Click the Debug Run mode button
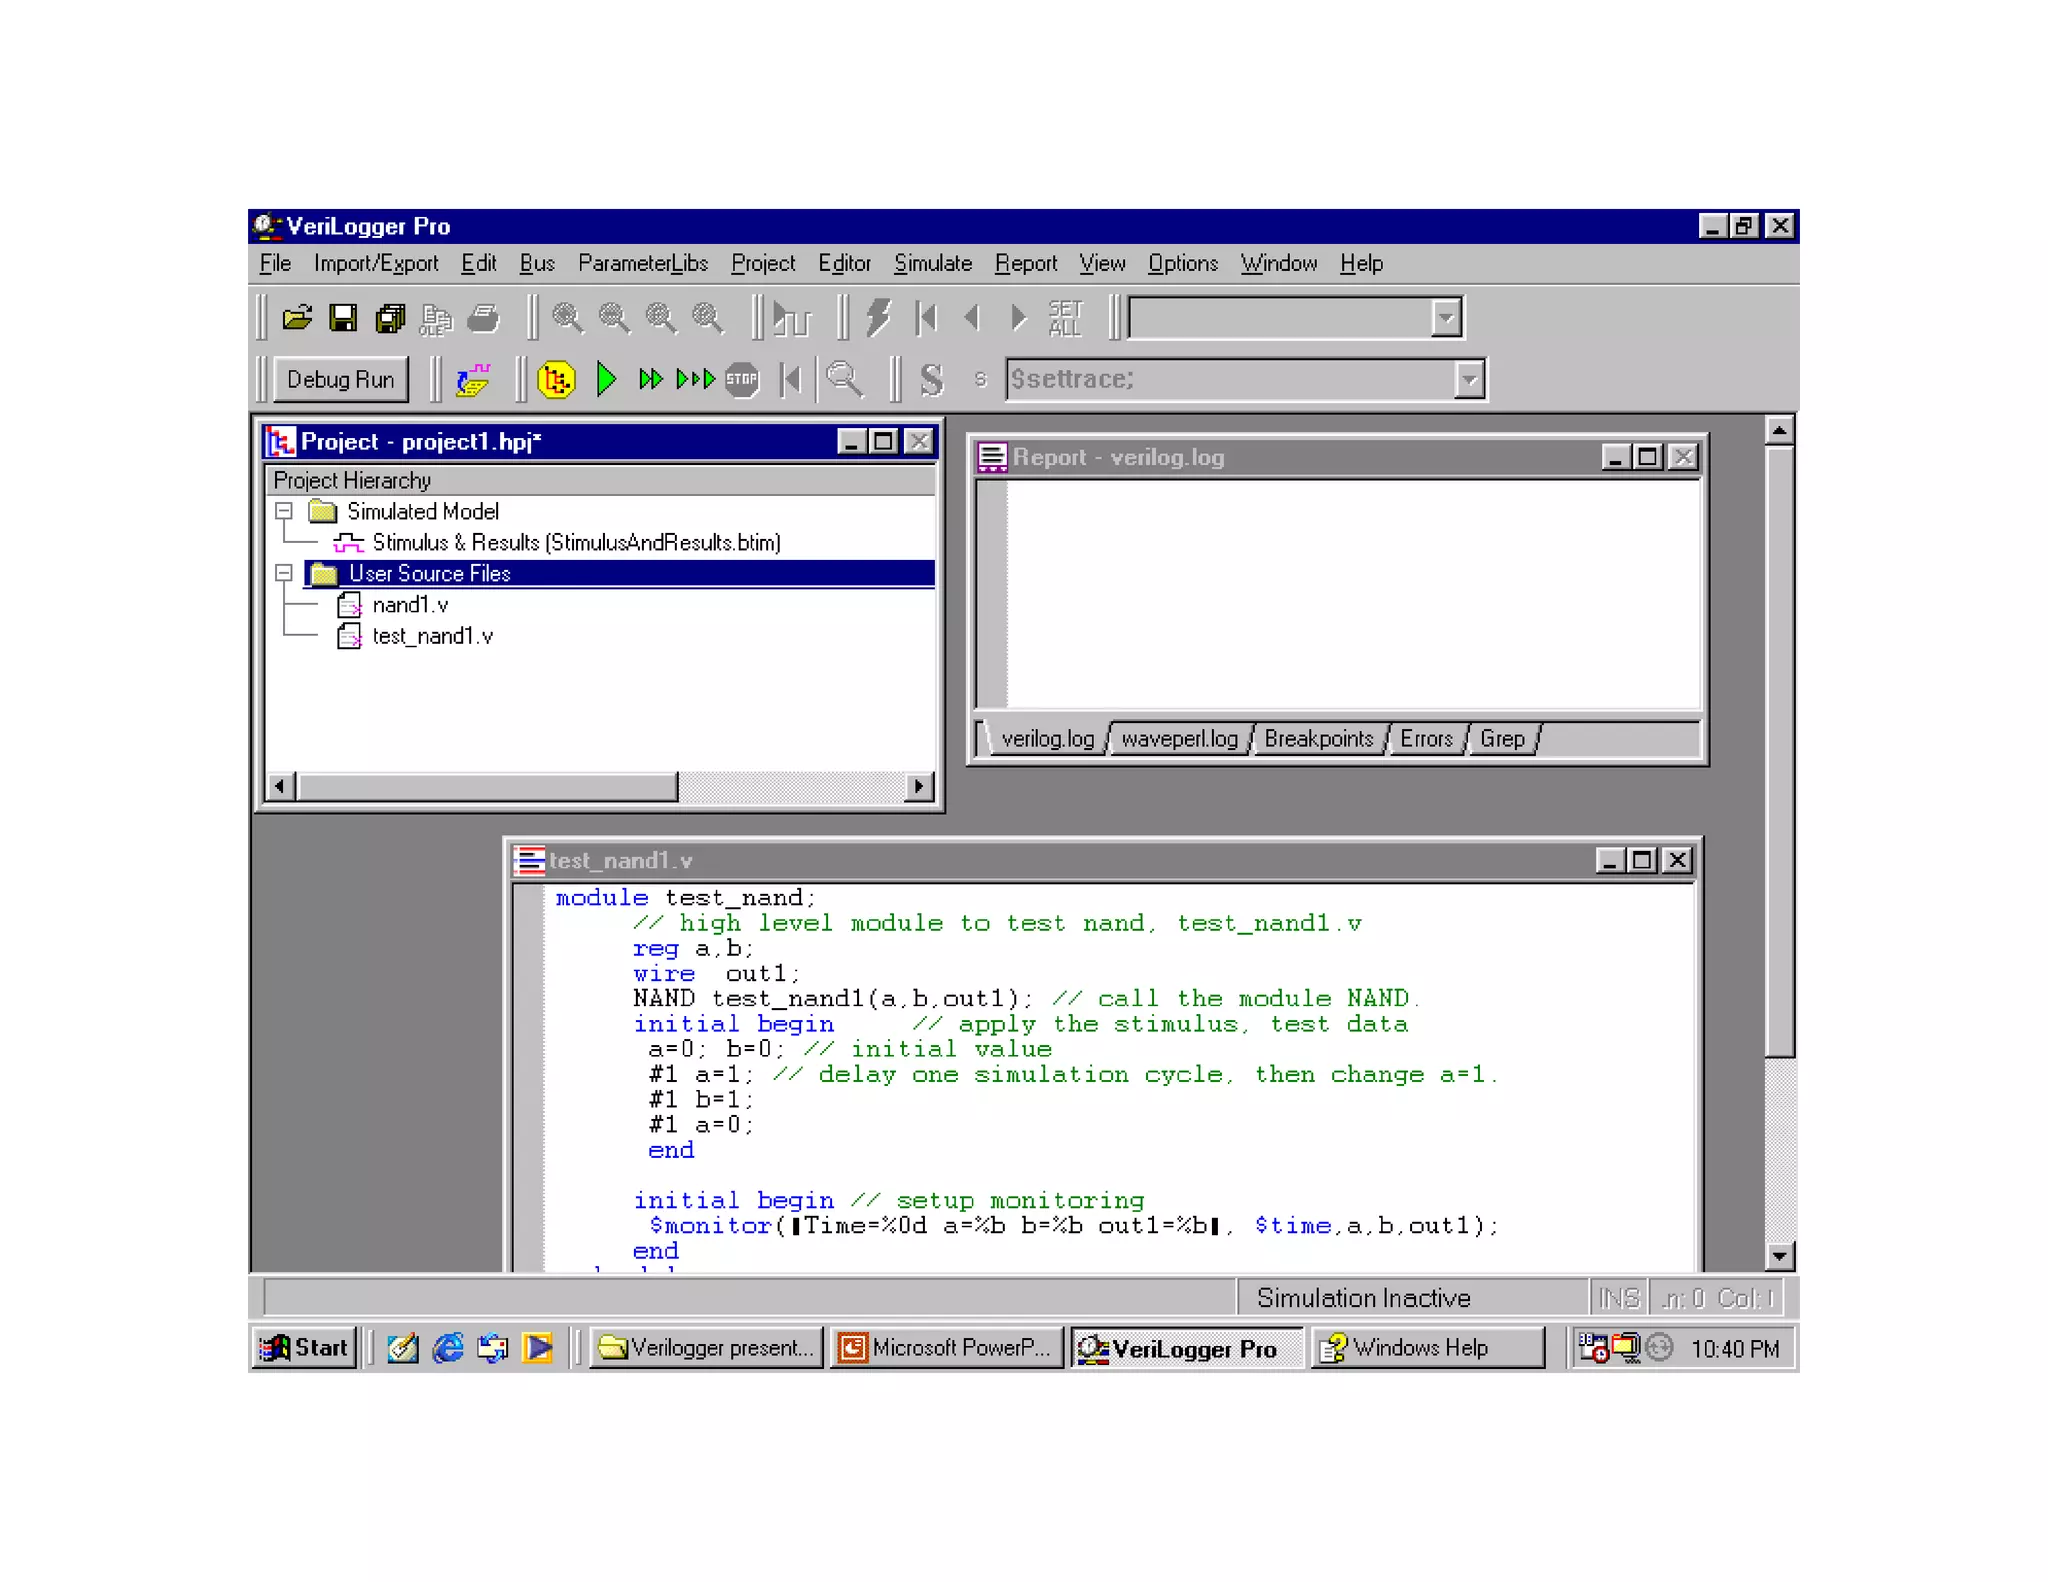The height and width of the screenshot is (1582, 2048). tap(340, 380)
